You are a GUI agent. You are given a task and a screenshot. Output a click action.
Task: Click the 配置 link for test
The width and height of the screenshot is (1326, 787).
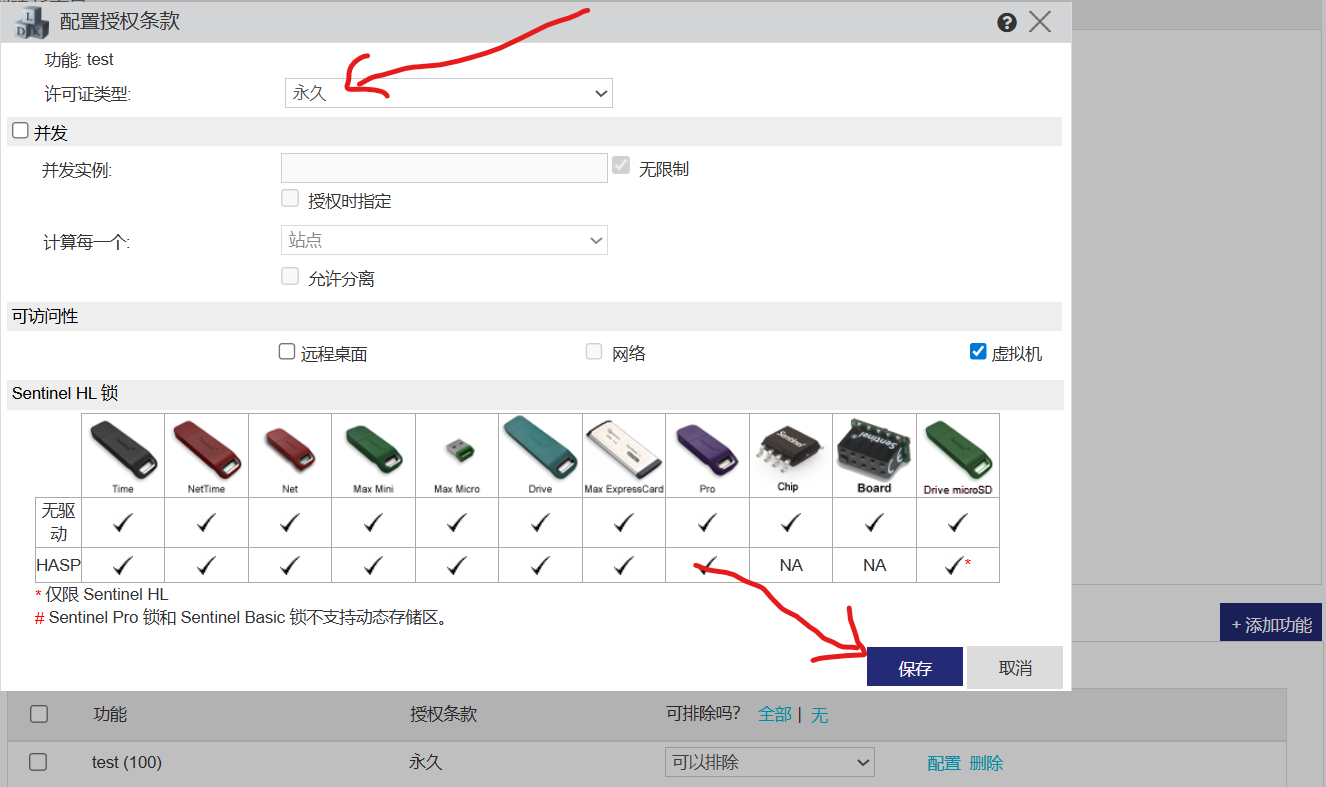point(944,763)
